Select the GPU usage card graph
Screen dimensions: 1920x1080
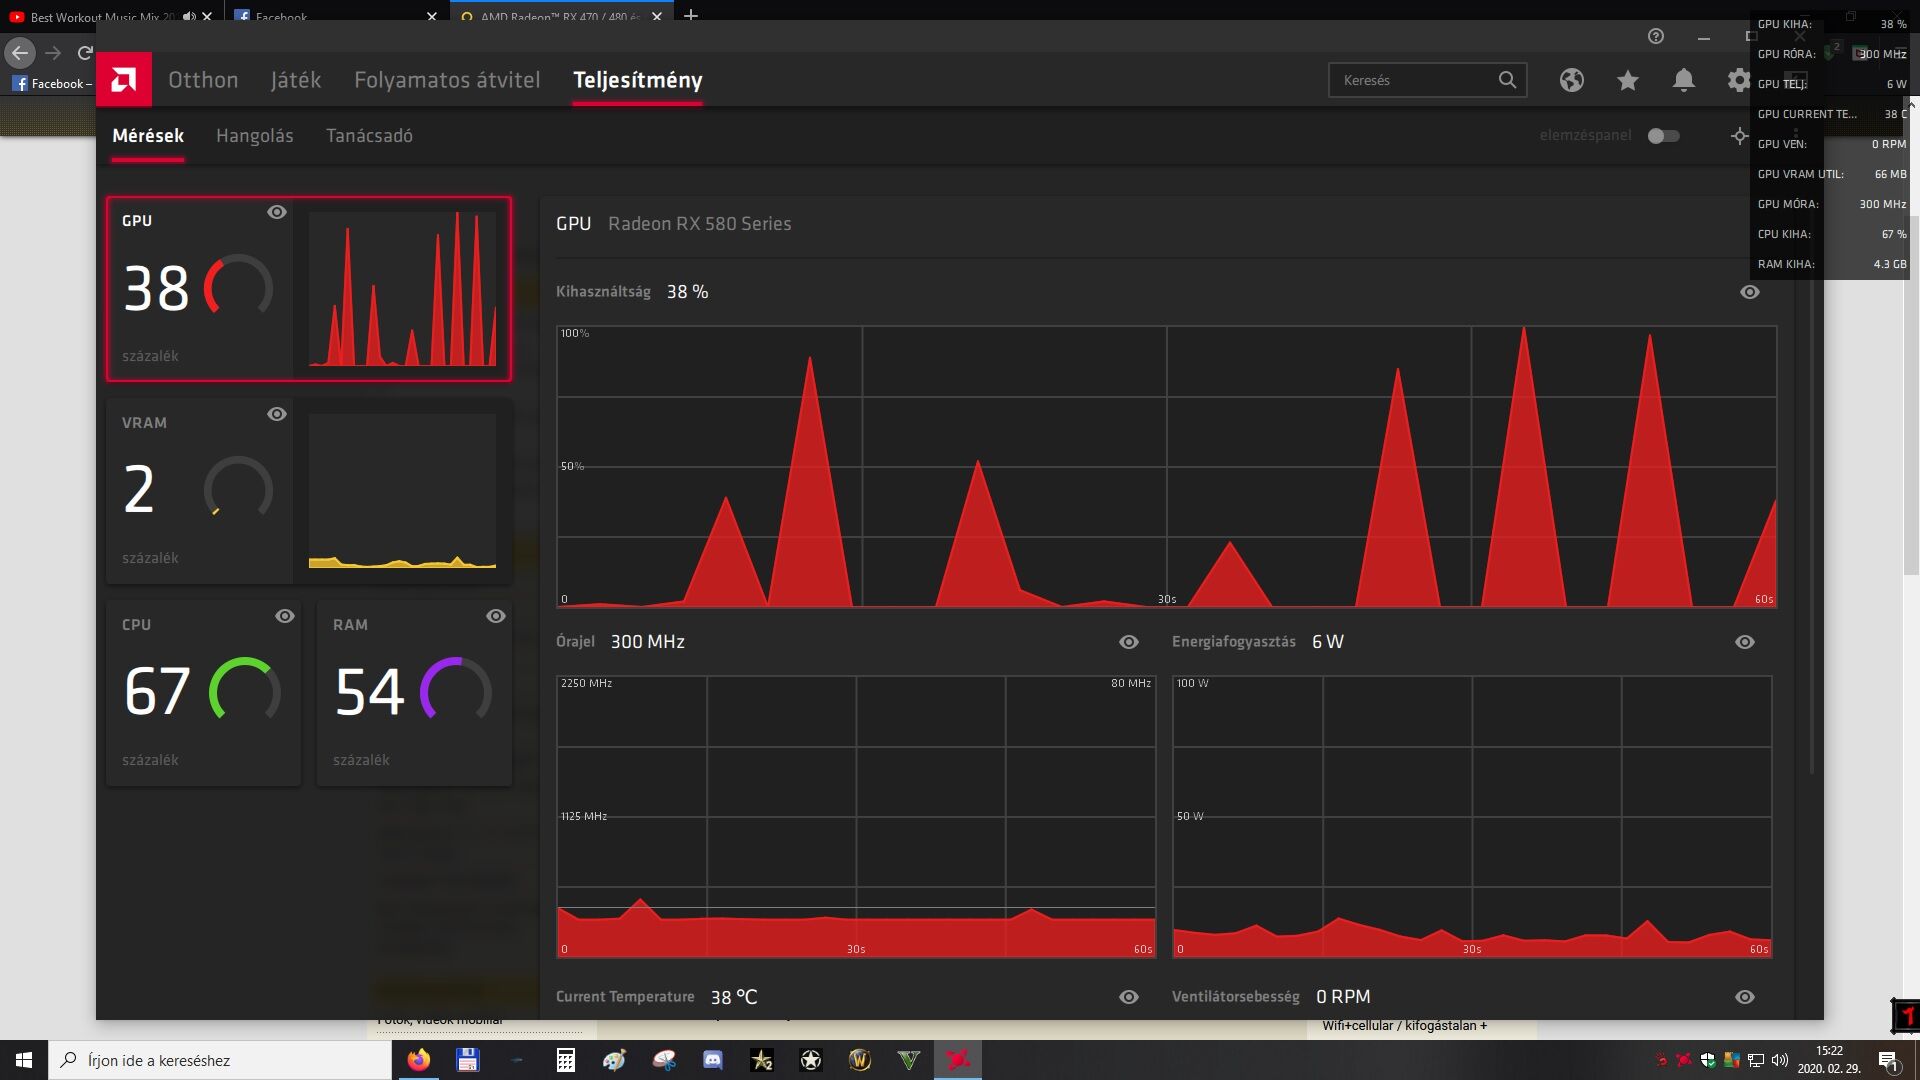pyautogui.click(x=402, y=289)
